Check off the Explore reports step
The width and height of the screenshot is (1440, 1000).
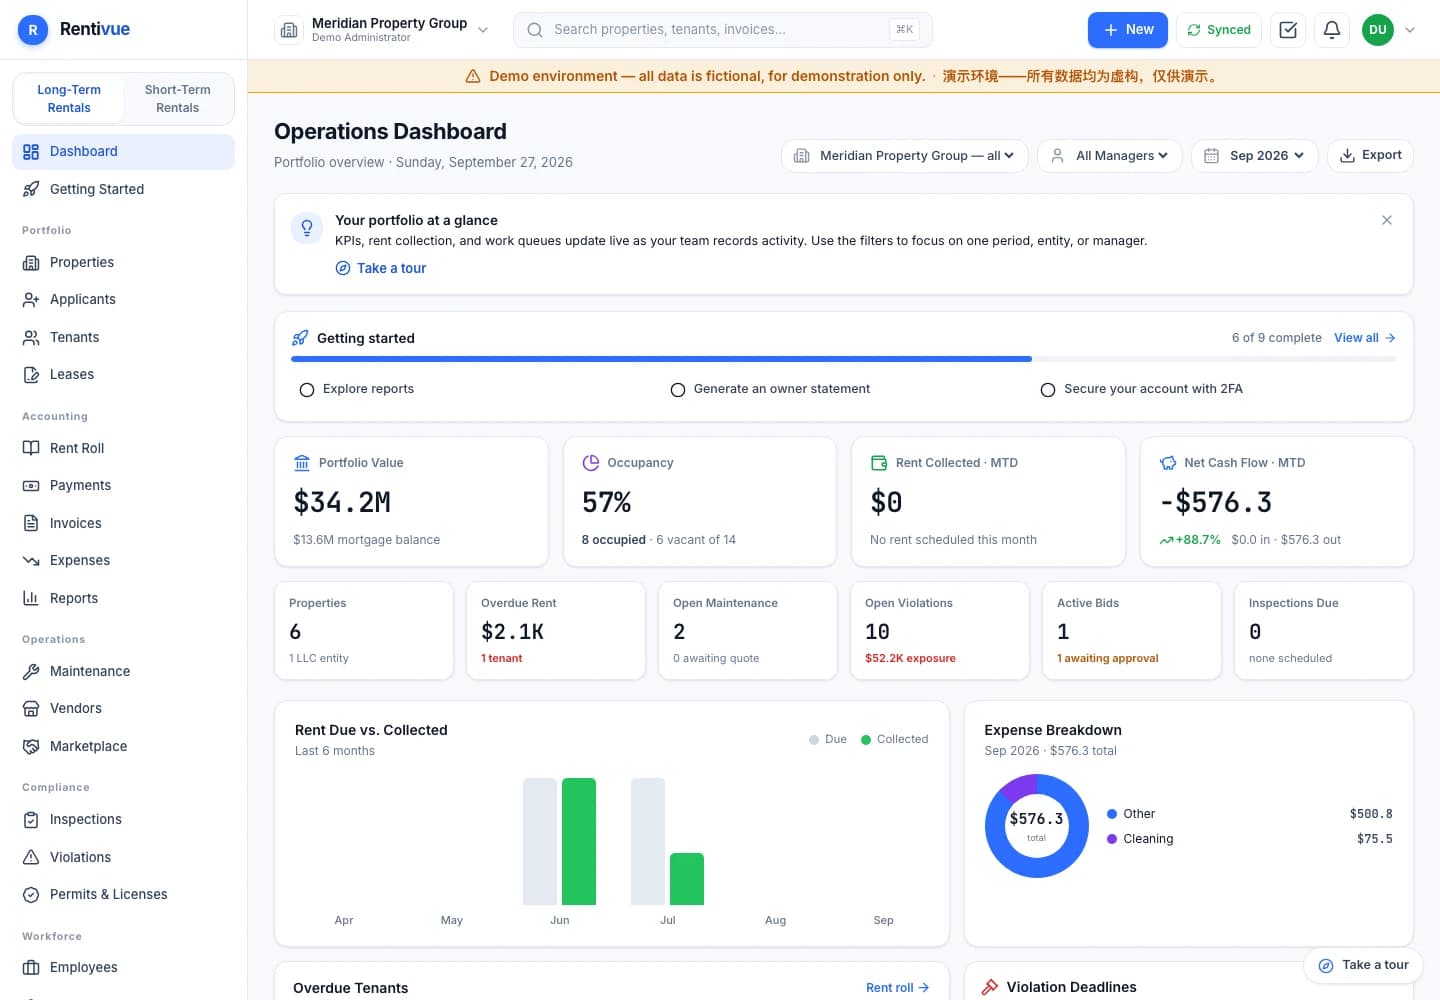[307, 390]
